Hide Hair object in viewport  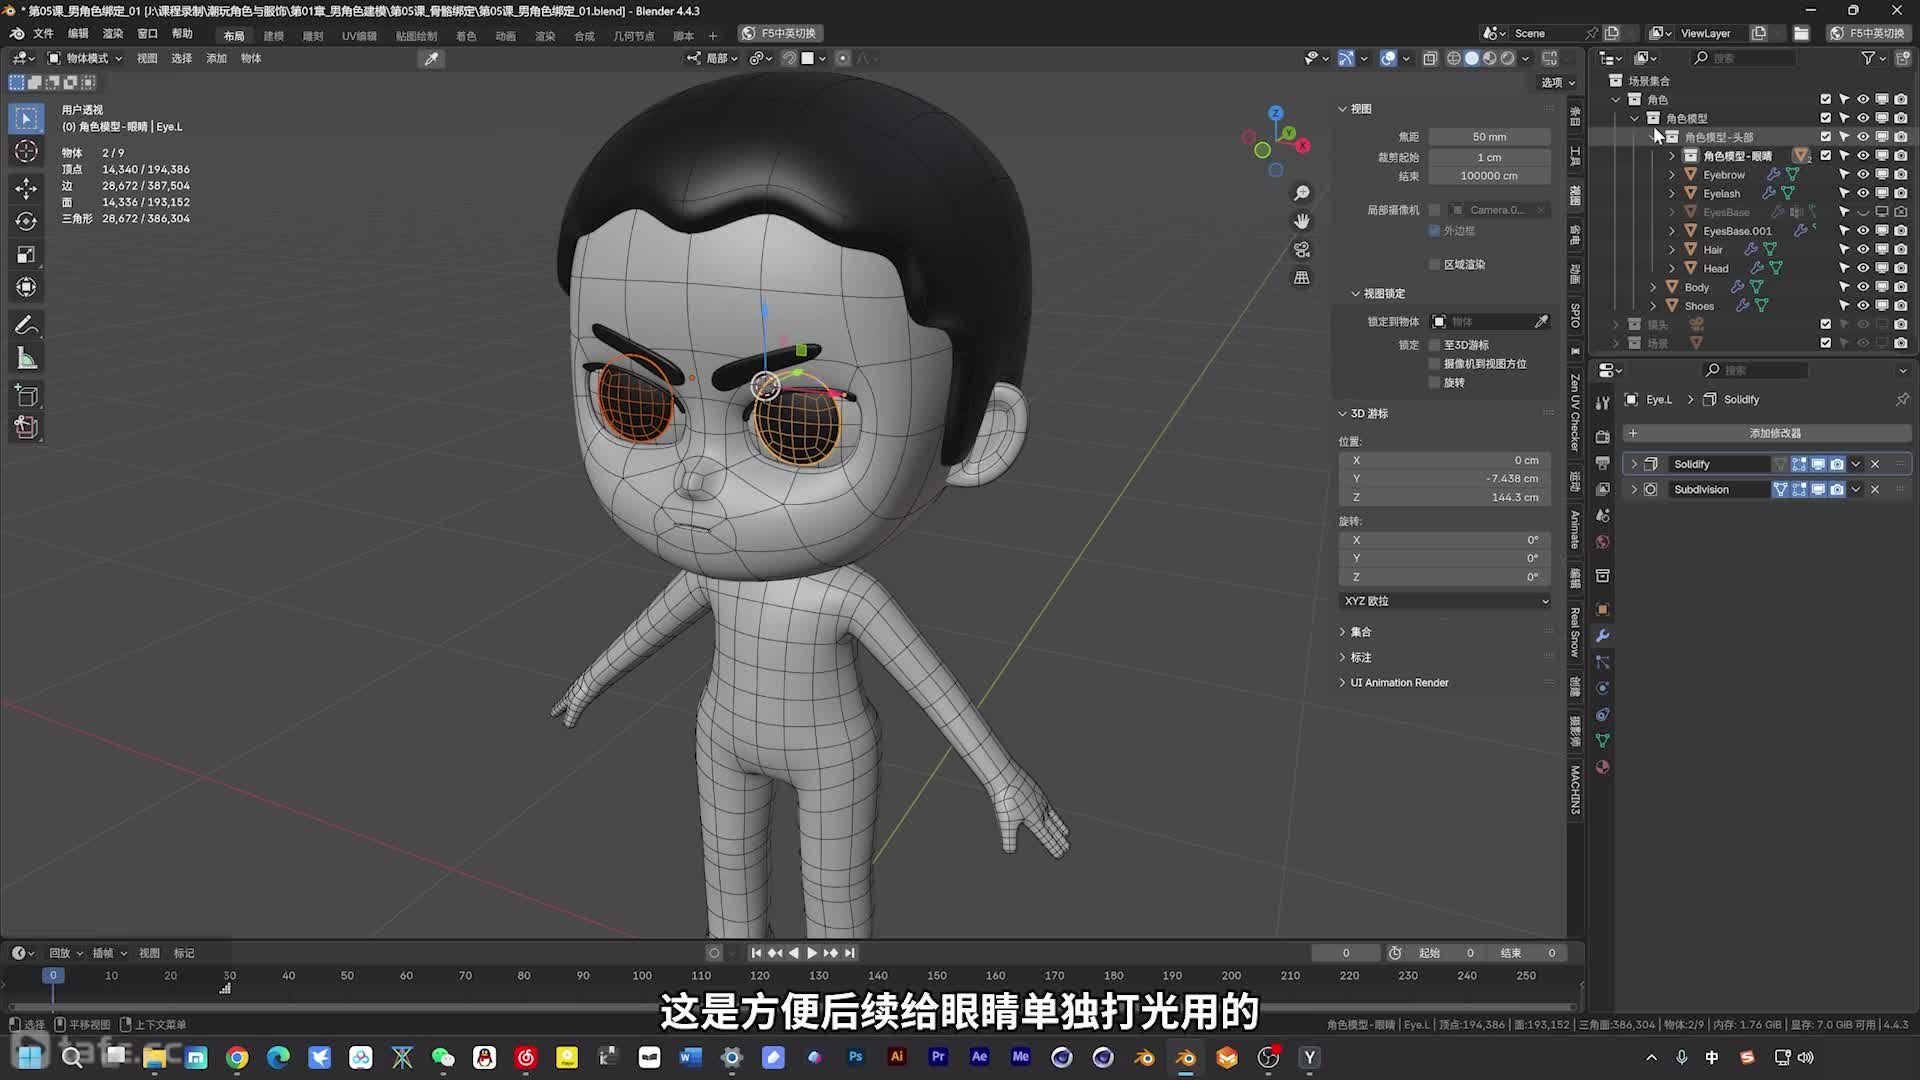pos(1862,249)
